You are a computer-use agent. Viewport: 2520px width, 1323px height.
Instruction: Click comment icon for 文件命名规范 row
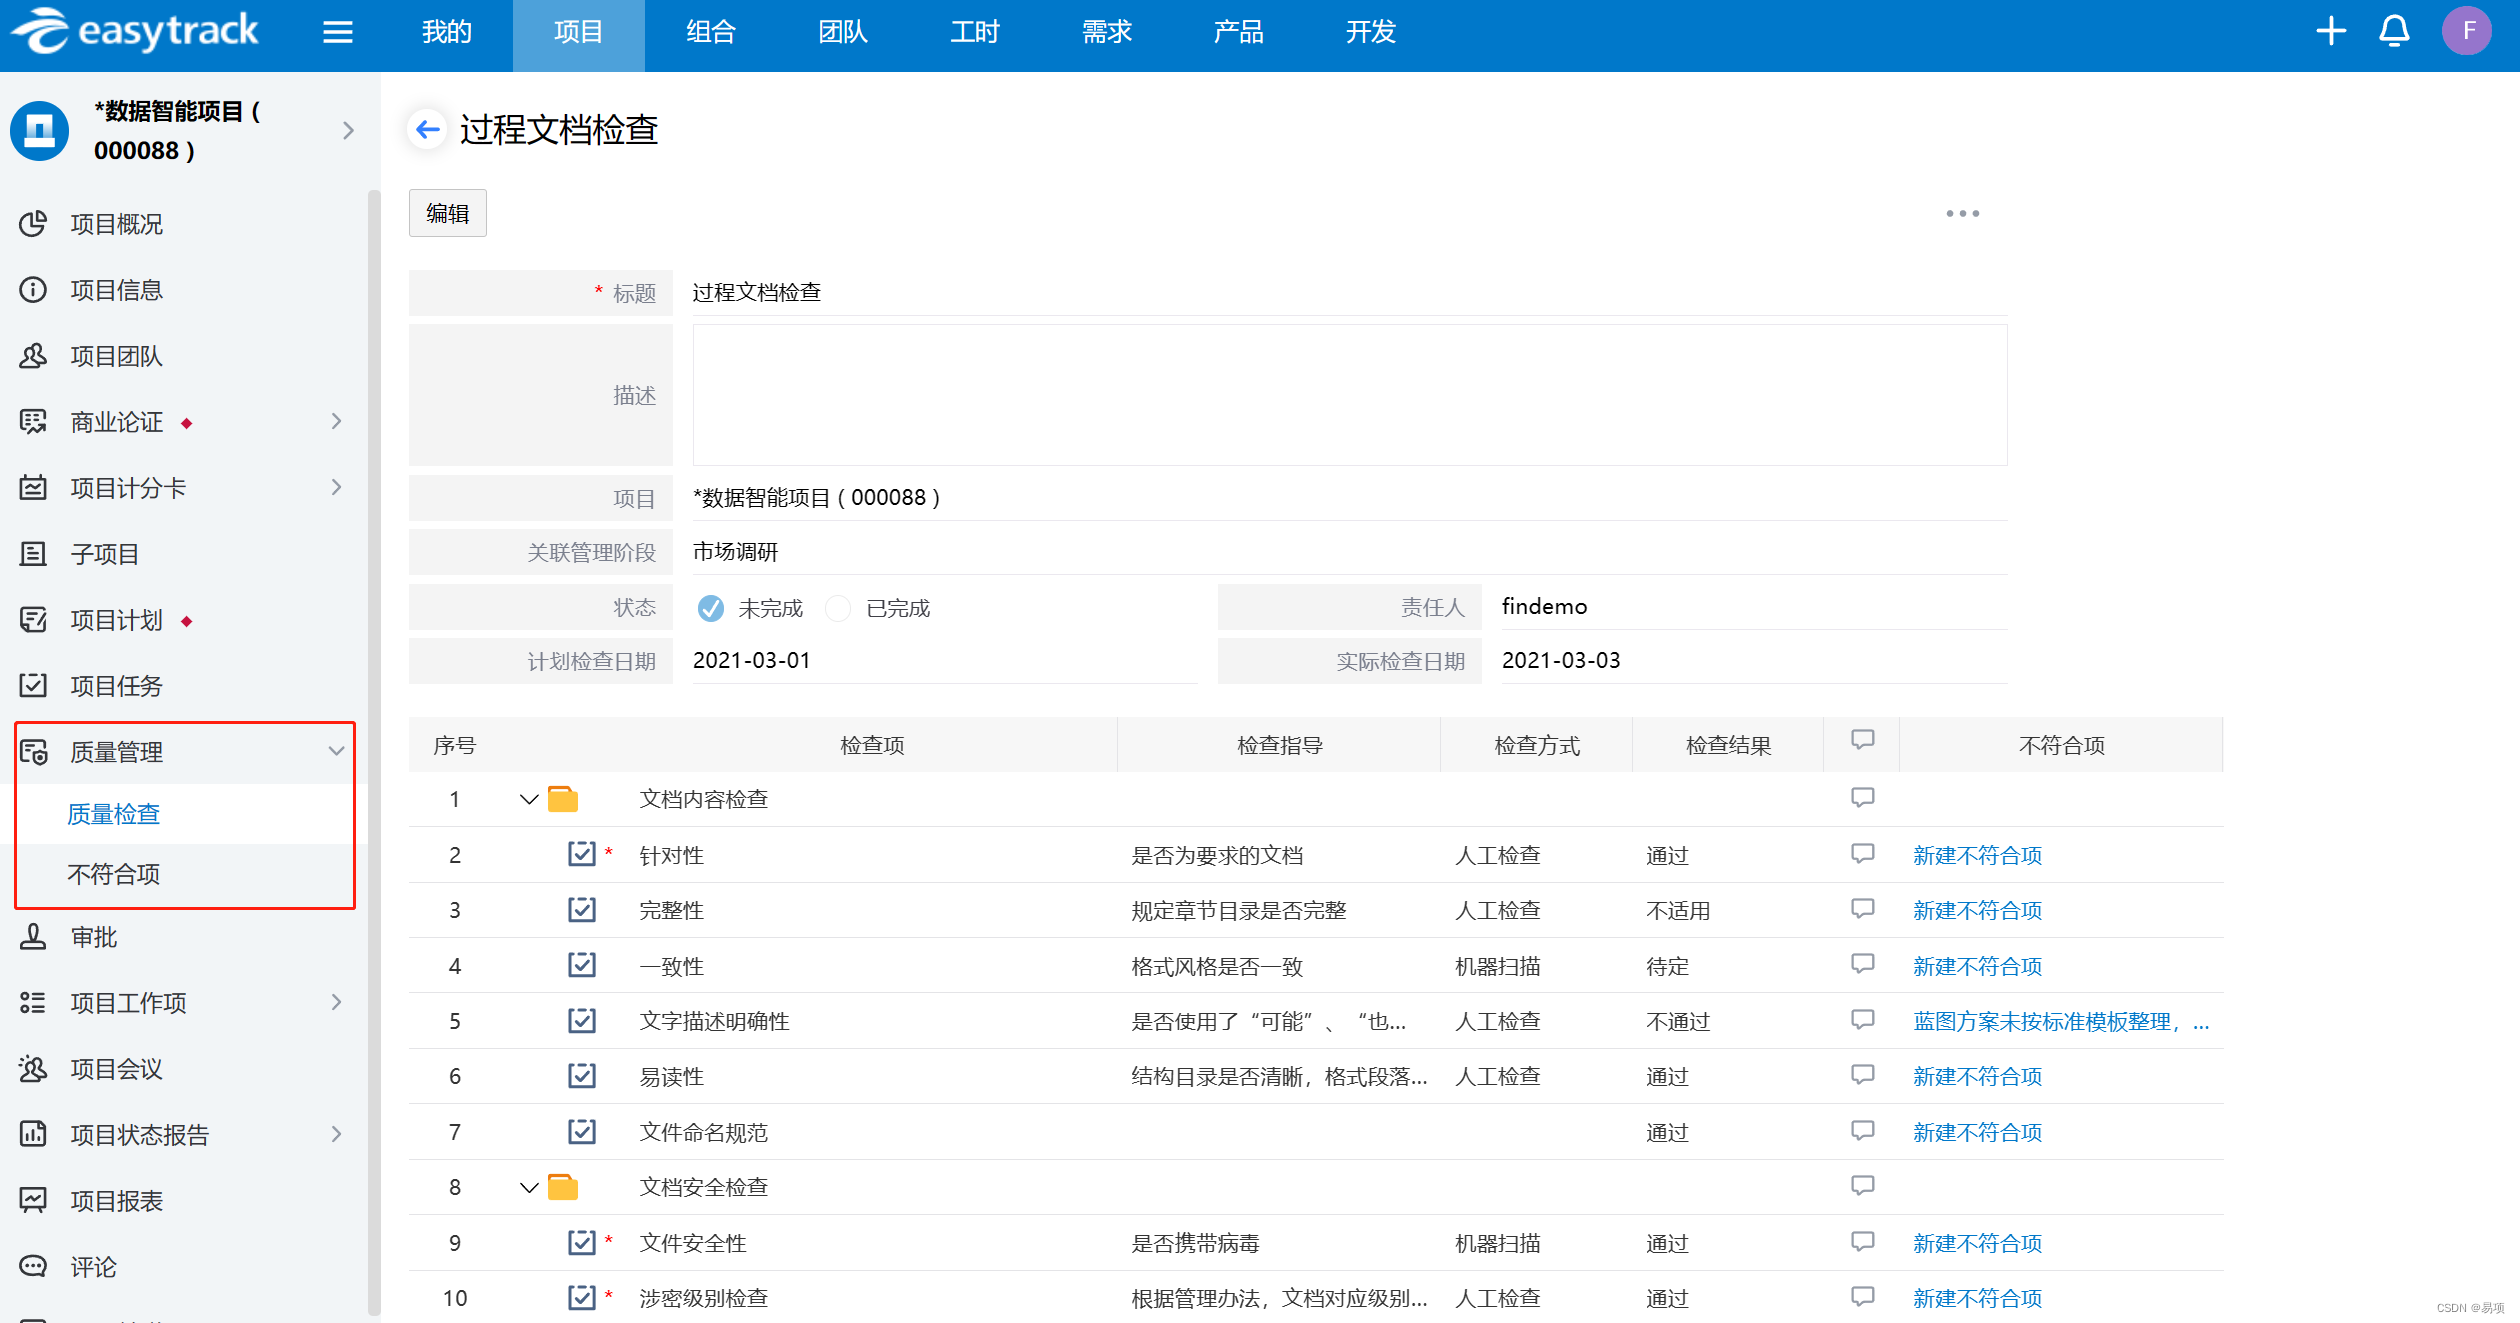pyautogui.click(x=1862, y=1131)
